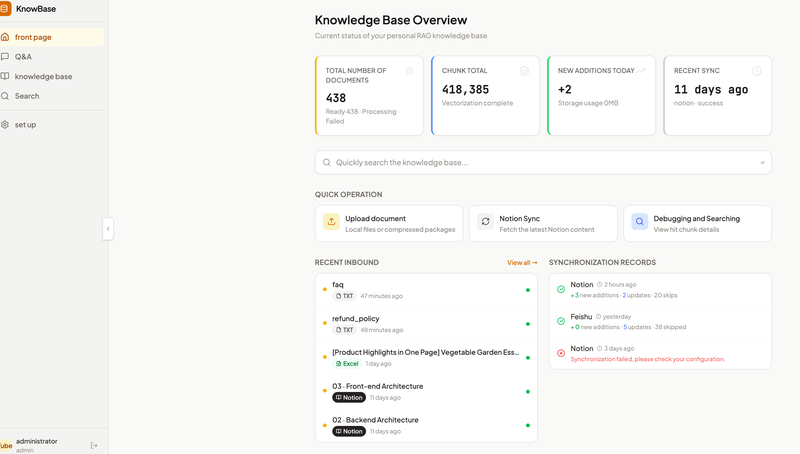The image size is (800, 454).
Task: Click the magnifier icon in quick search box
Action: (x=327, y=162)
